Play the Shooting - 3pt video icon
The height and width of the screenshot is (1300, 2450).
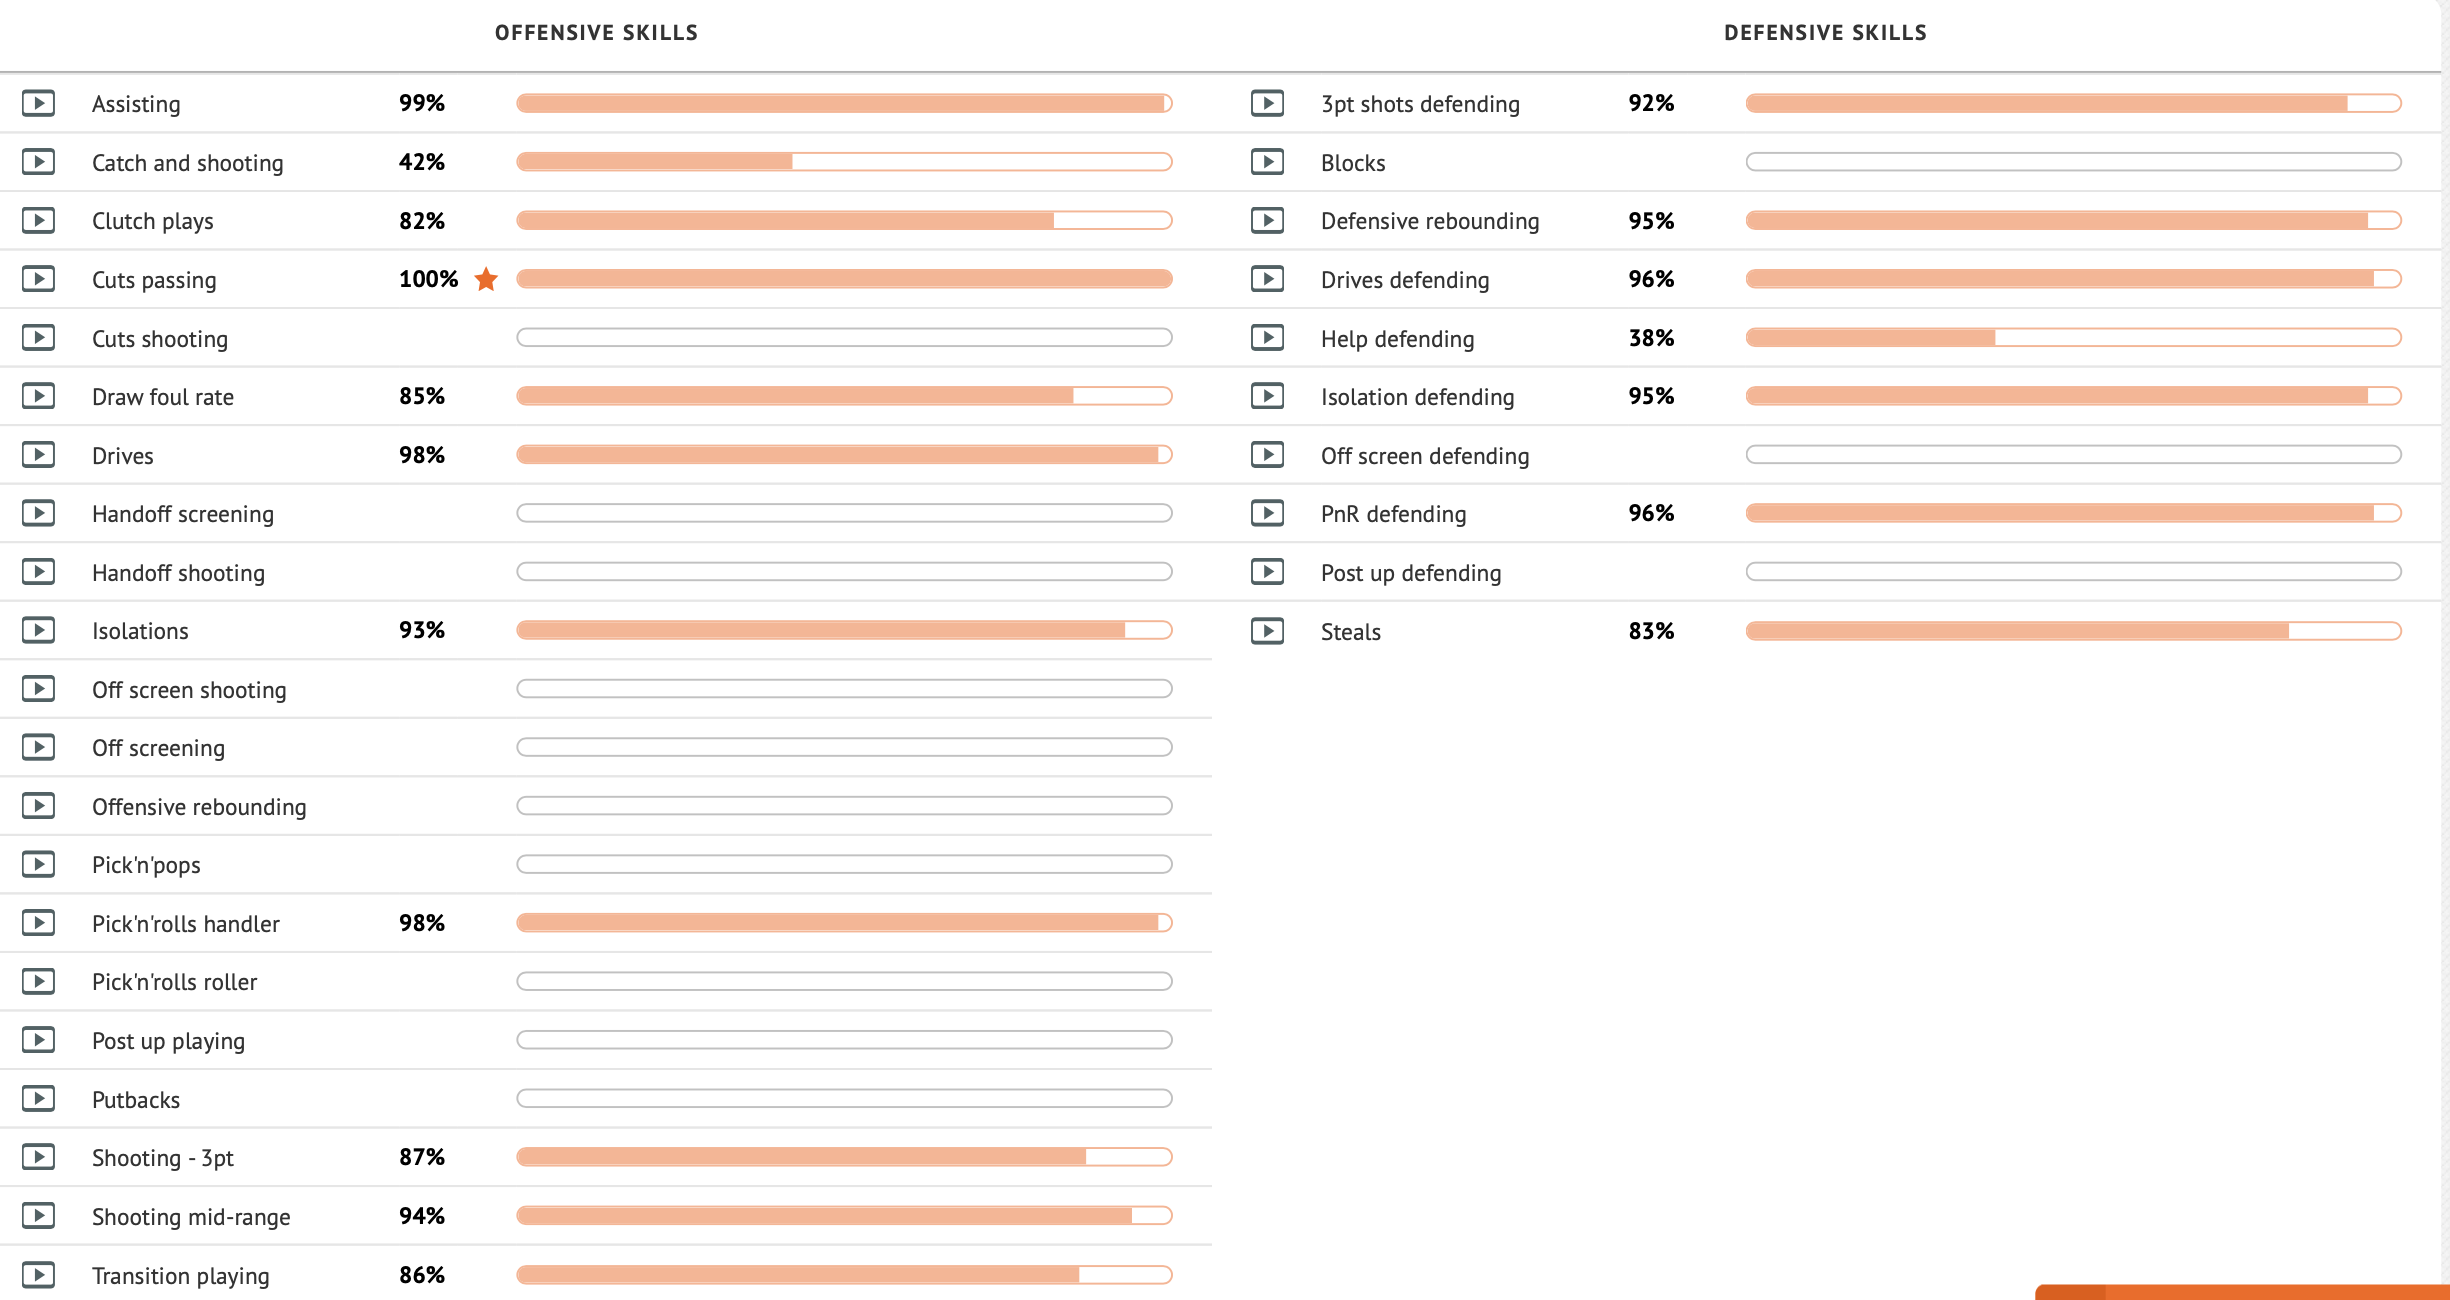click(38, 1157)
